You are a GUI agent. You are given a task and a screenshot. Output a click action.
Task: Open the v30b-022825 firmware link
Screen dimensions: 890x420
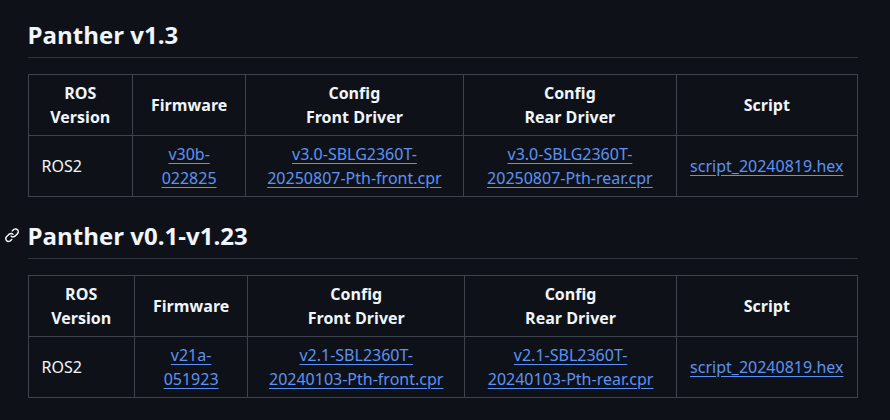tap(189, 166)
